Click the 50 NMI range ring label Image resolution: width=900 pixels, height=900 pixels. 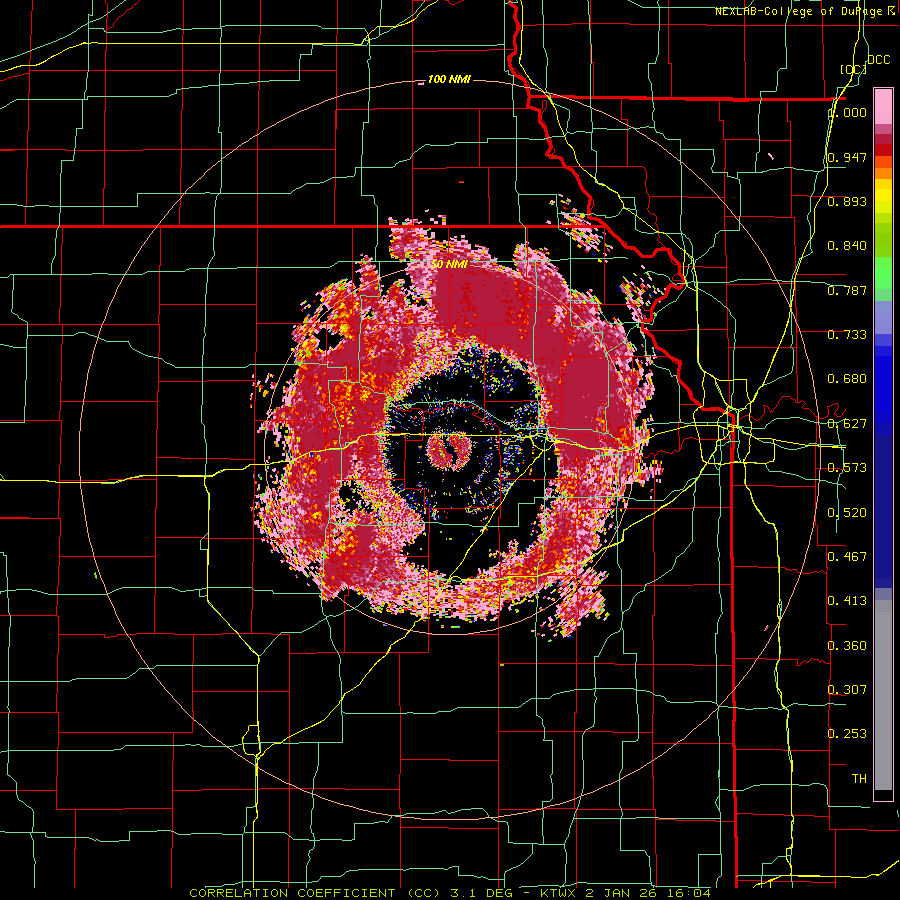click(449, 264)
